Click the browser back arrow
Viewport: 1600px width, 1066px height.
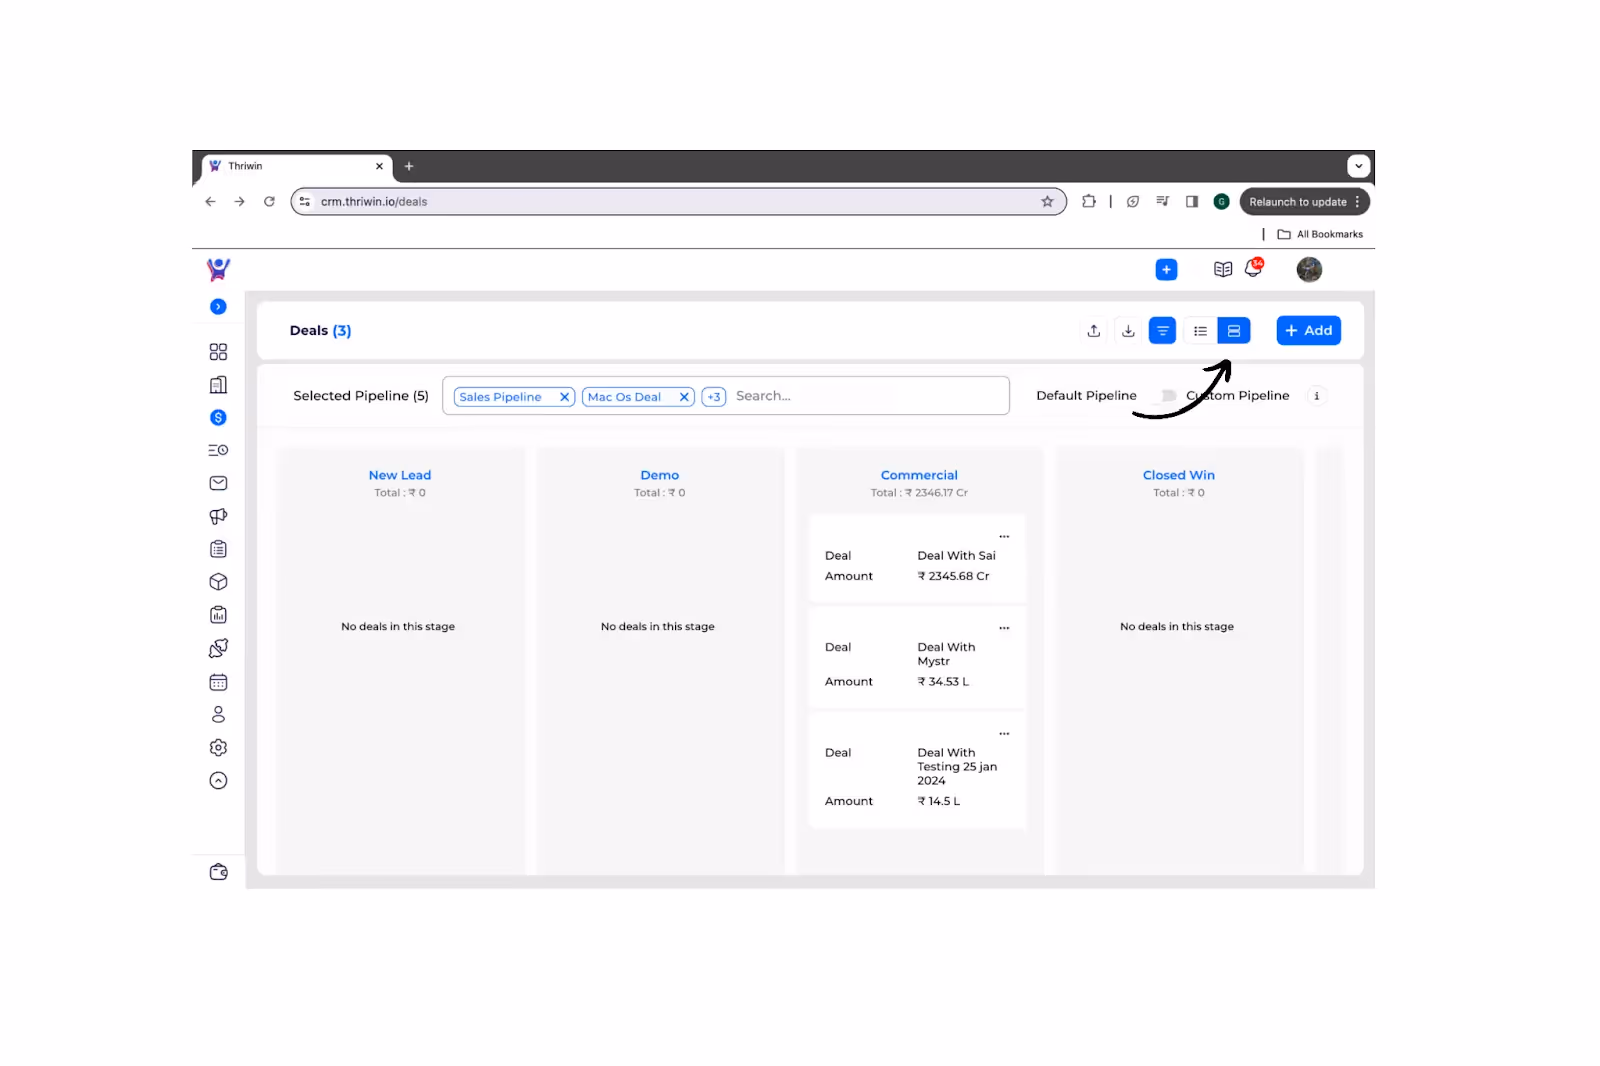coord(210,202)
